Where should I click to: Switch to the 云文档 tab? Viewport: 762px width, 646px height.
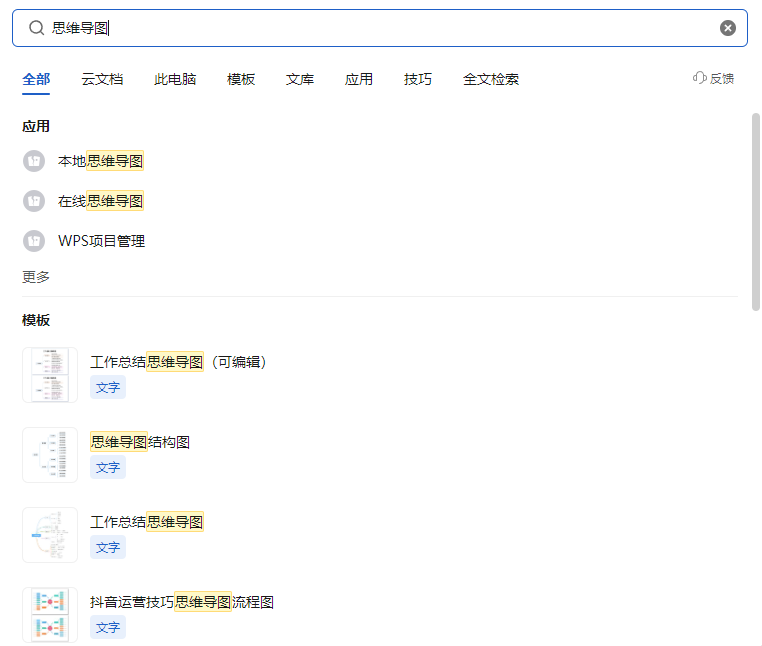pos(102,79)
